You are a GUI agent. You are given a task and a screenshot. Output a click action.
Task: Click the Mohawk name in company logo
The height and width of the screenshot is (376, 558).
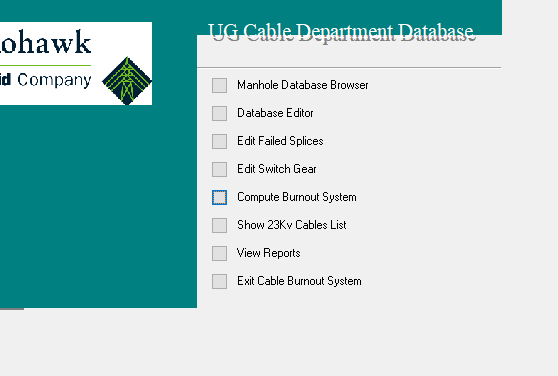pos(46,42)
